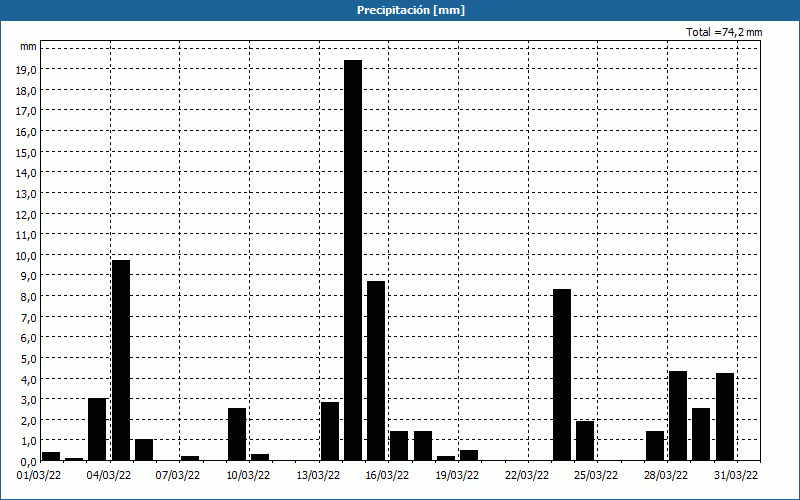
Task: Click the "3,0" y-axis value
Action: coord(28,399)
